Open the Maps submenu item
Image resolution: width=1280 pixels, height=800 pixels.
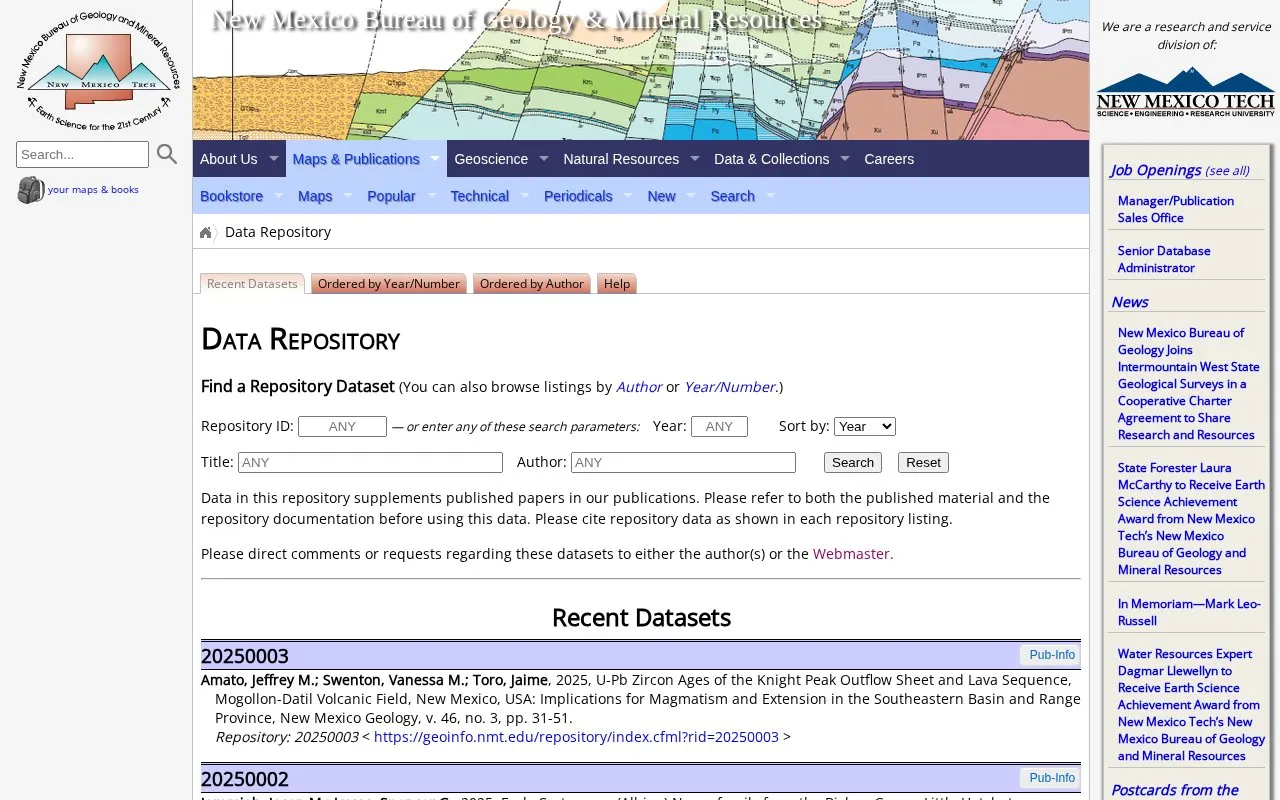pyautogui.click(x=315, y=196)
